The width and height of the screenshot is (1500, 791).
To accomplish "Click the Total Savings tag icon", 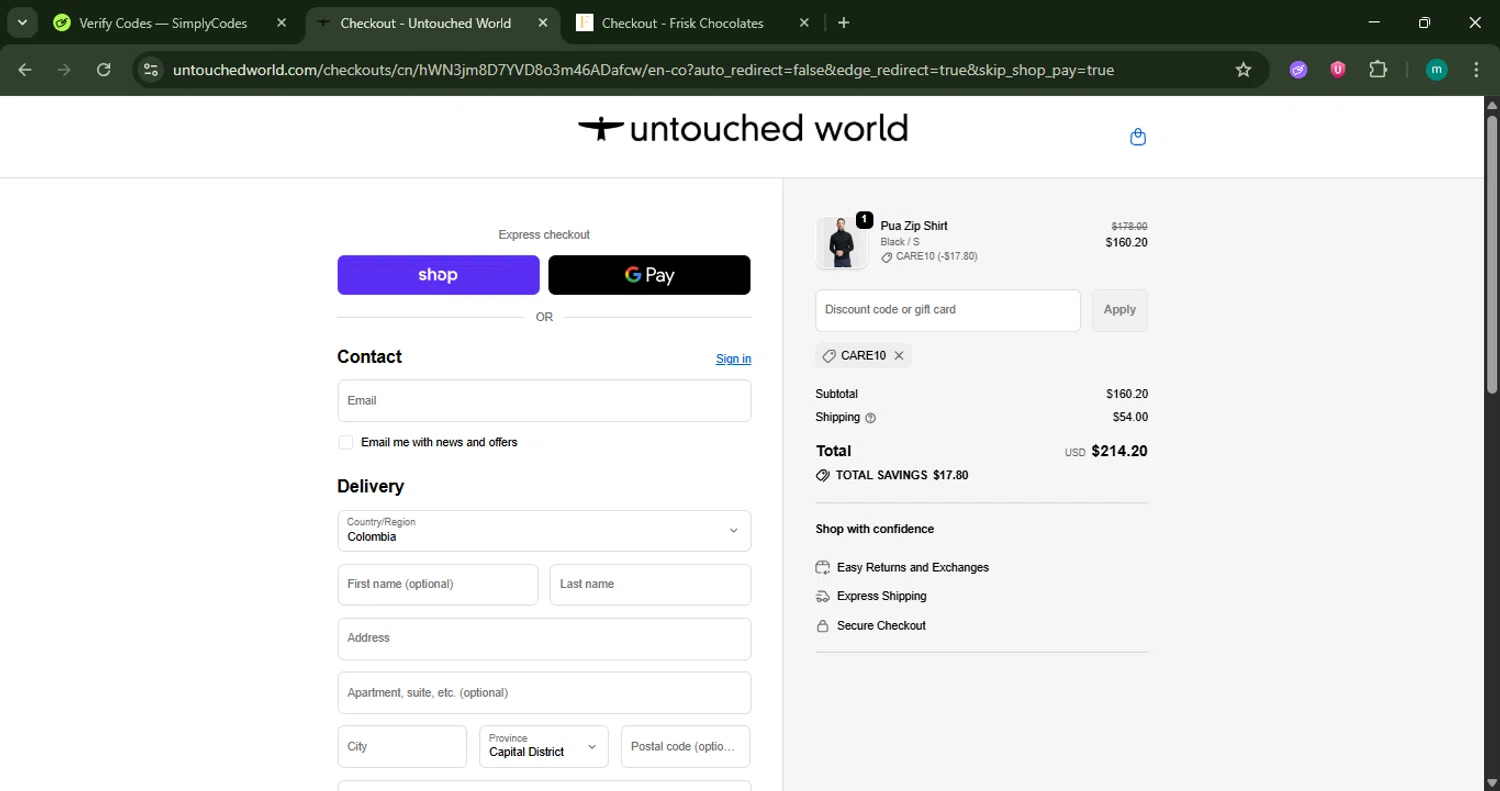I will point(823,476).
